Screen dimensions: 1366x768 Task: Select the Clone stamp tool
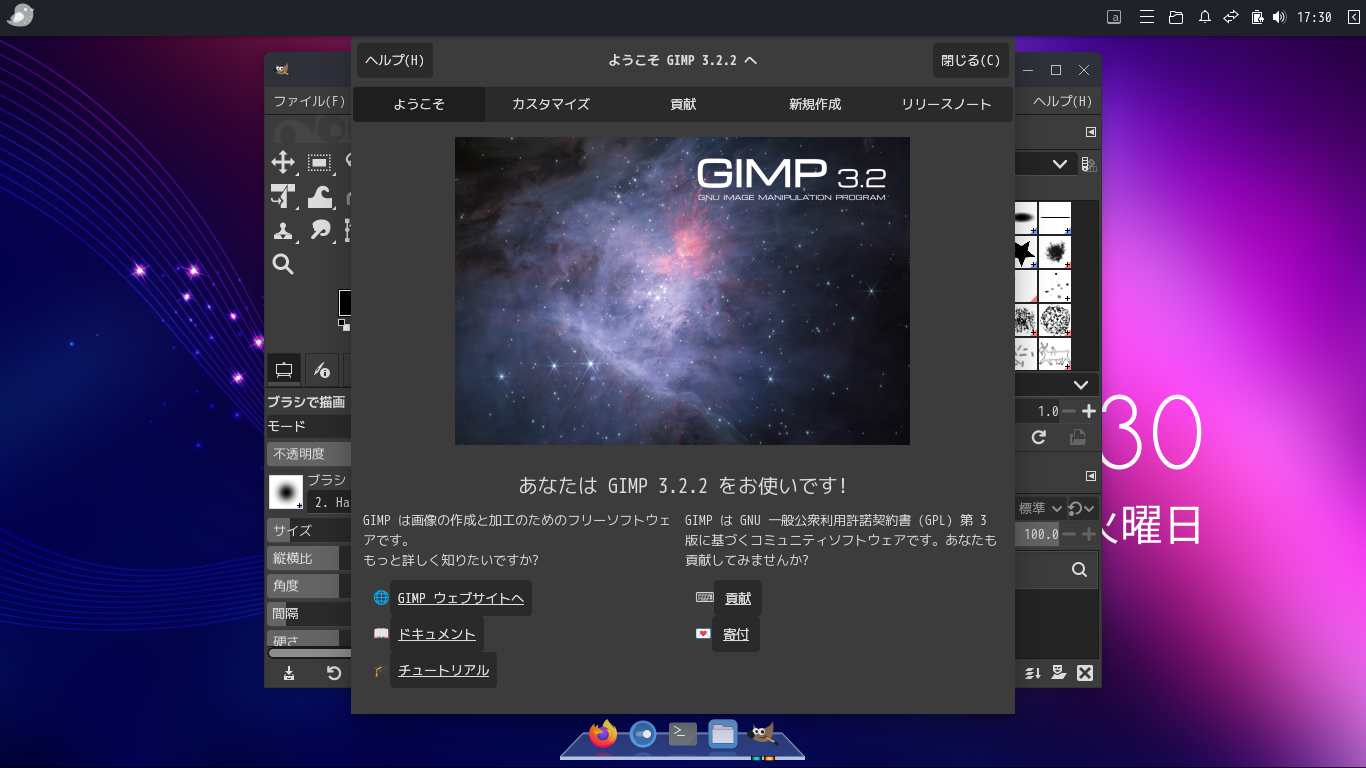283,231
